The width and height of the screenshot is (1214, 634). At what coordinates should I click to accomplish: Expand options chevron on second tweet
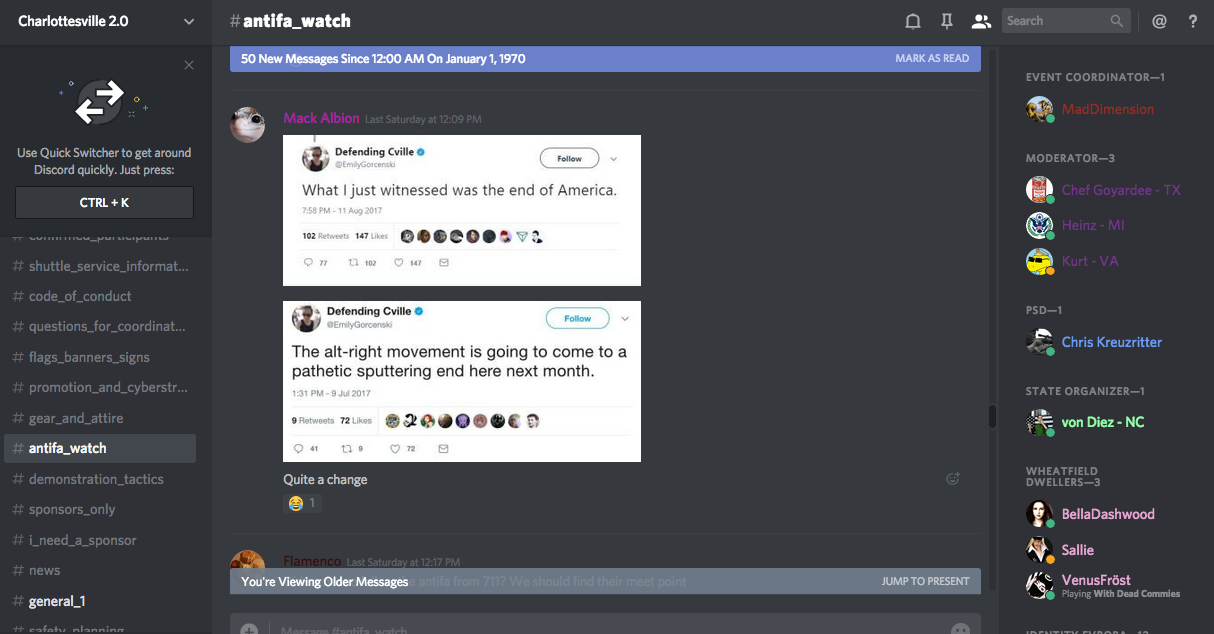click(625, 318)
